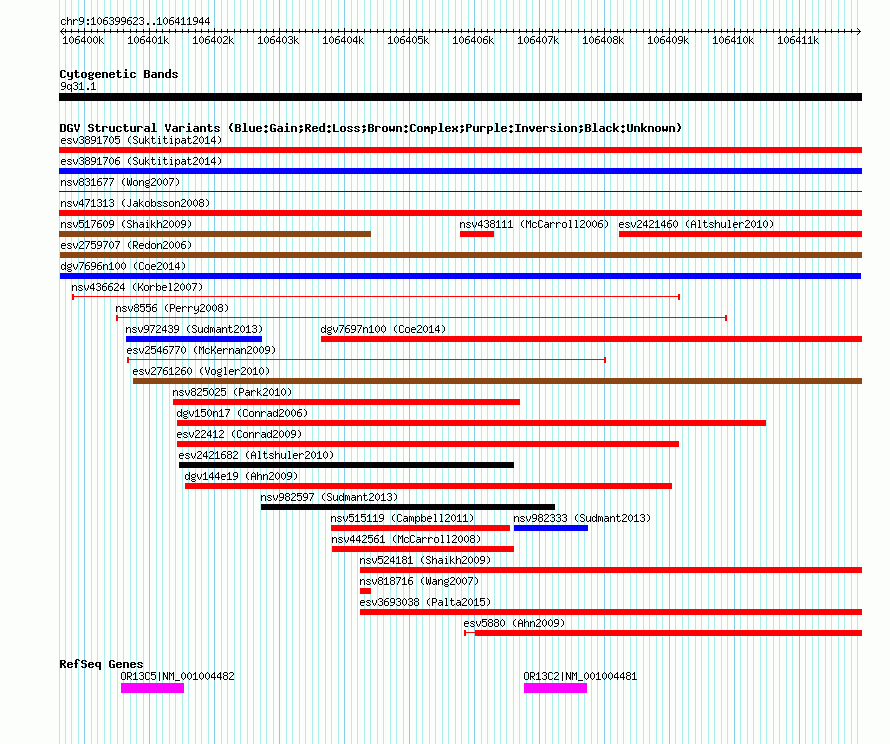Click the 106406k ruler tick label

click(x=473, y=40)
